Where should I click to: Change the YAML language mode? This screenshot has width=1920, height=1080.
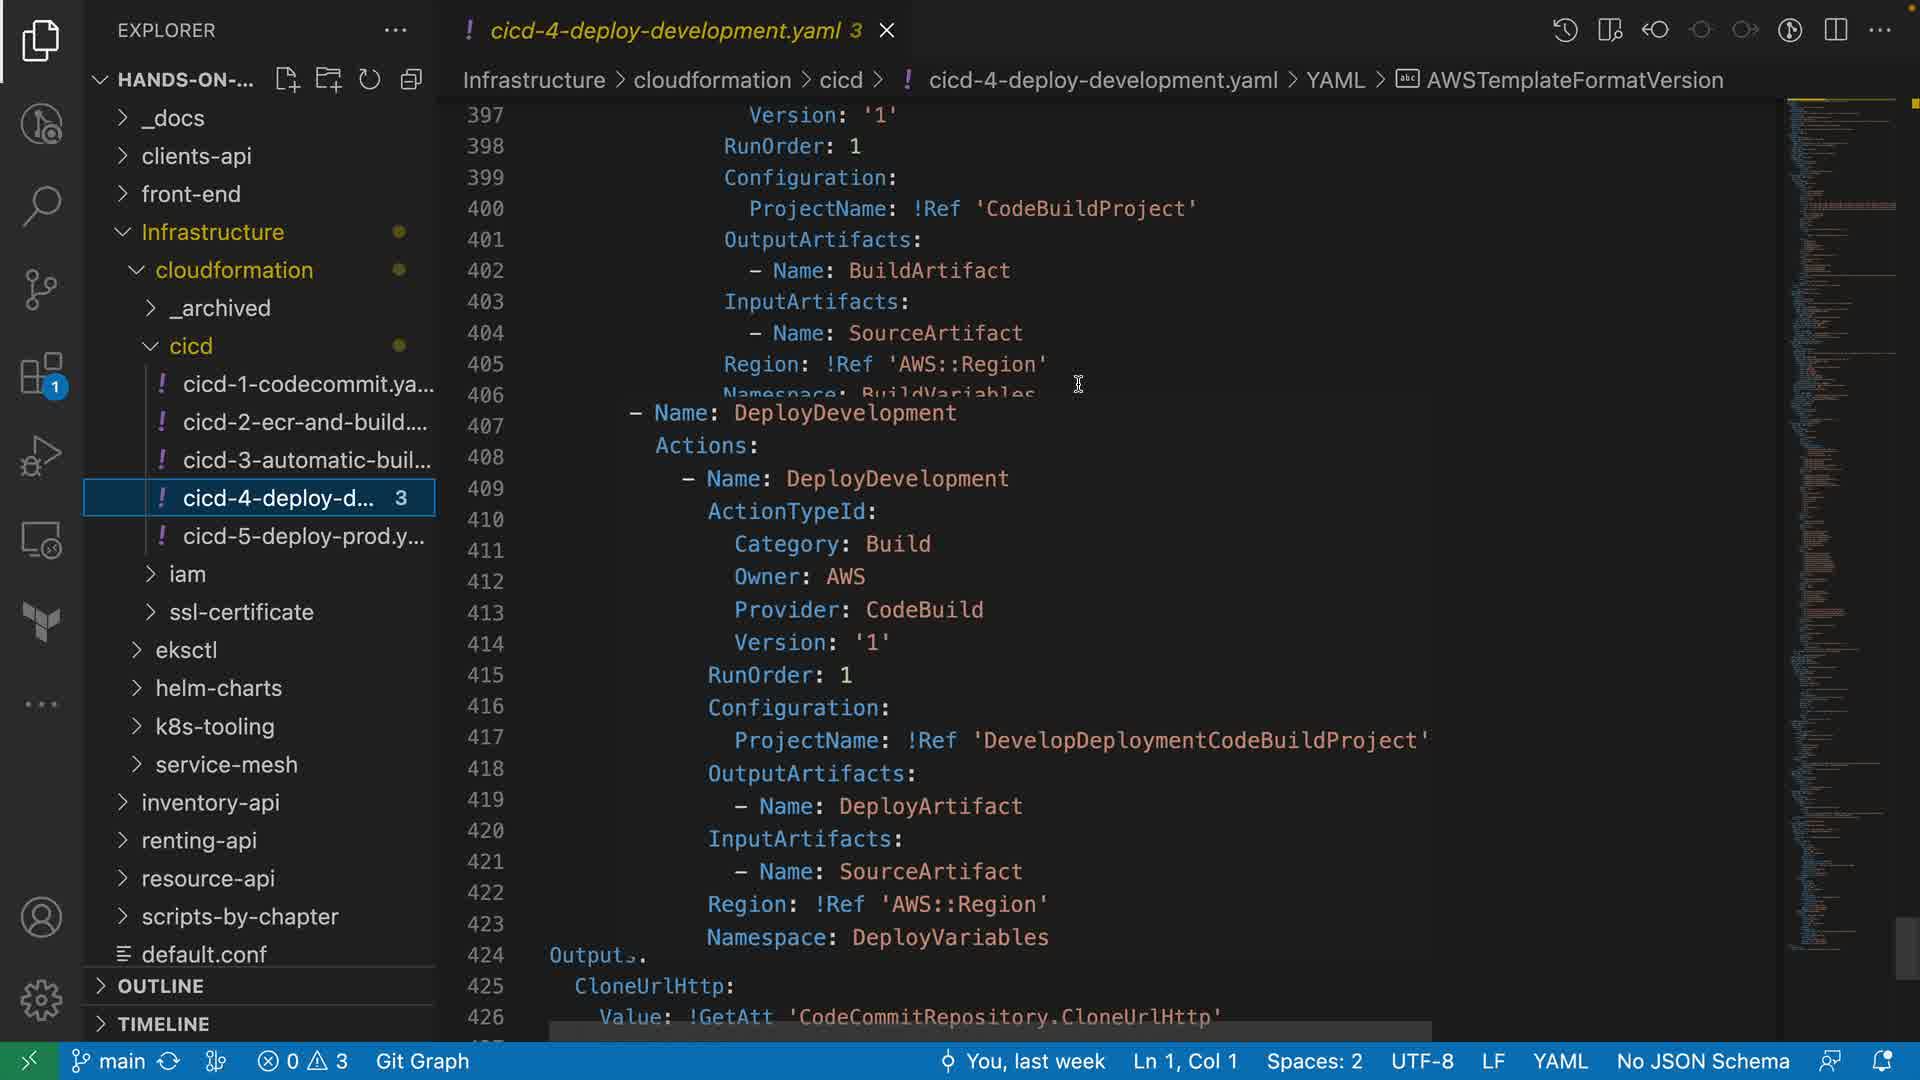click(x=1560, y=1061)
